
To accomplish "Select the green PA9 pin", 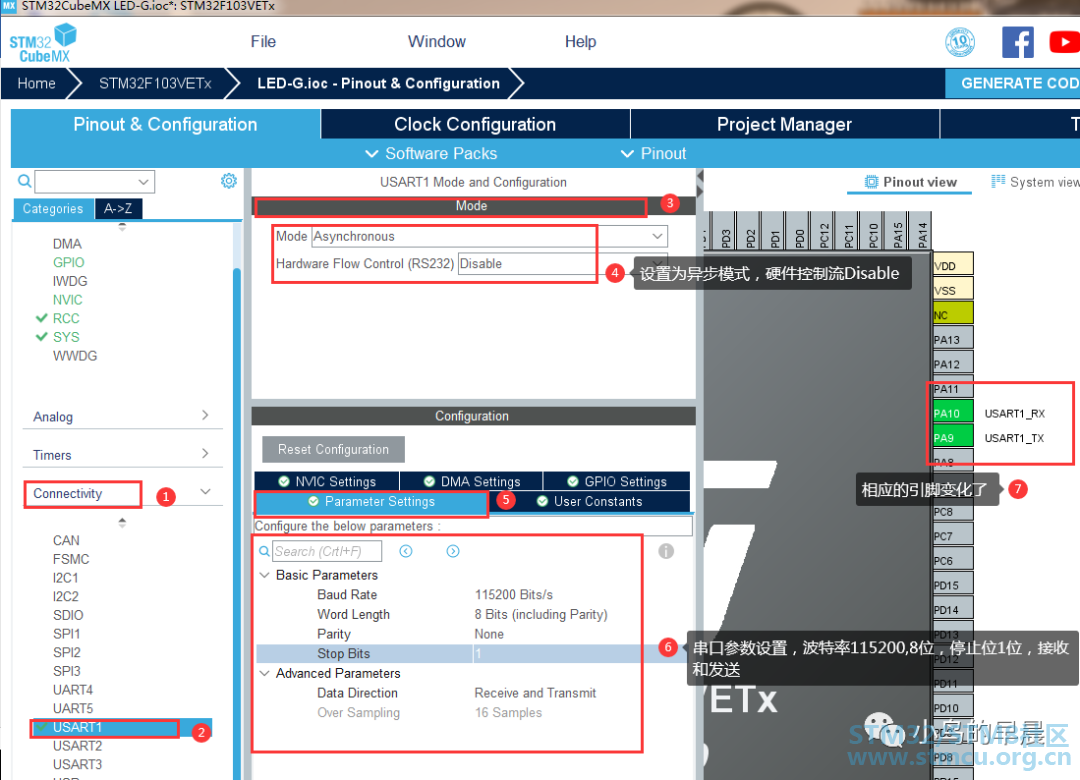I will (953, 438).
